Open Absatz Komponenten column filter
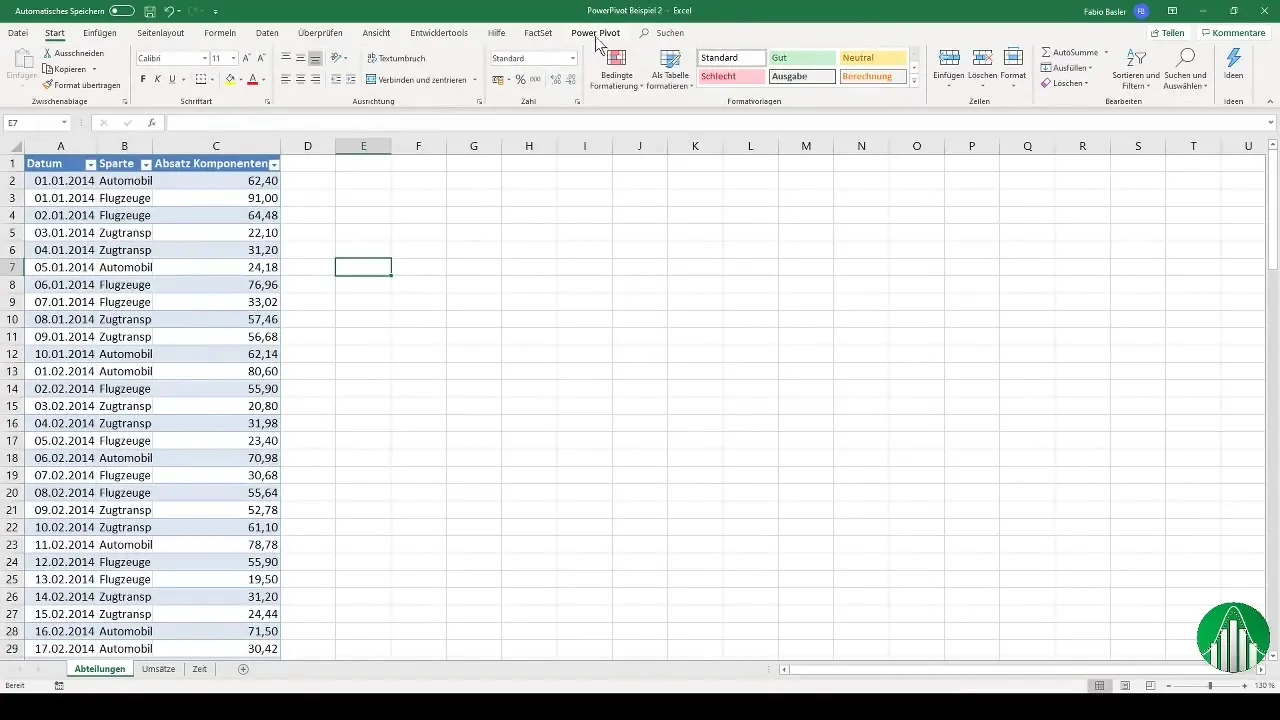Screen dimensions: 1280x720 pos(274,164)
